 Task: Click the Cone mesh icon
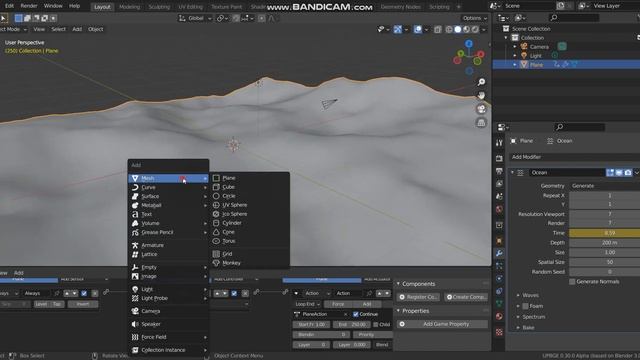216,232
